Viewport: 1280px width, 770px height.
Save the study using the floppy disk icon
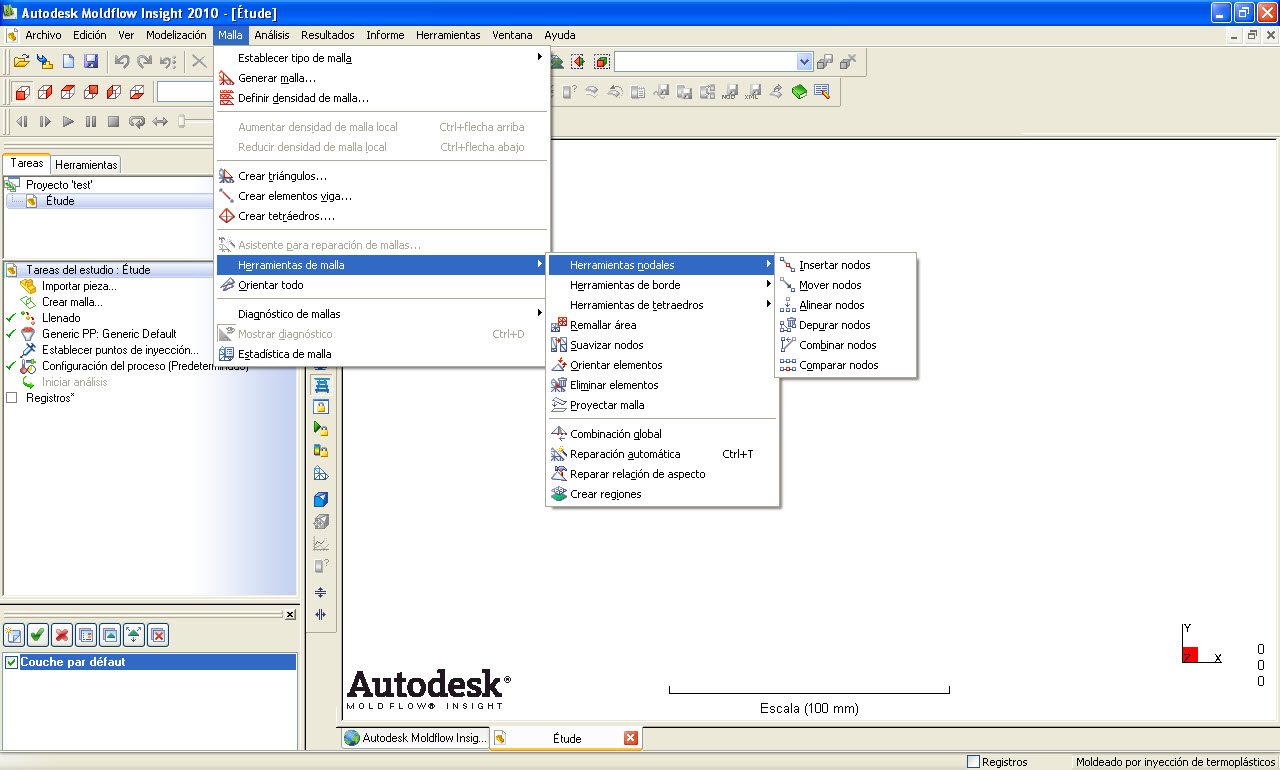point(91,62)
